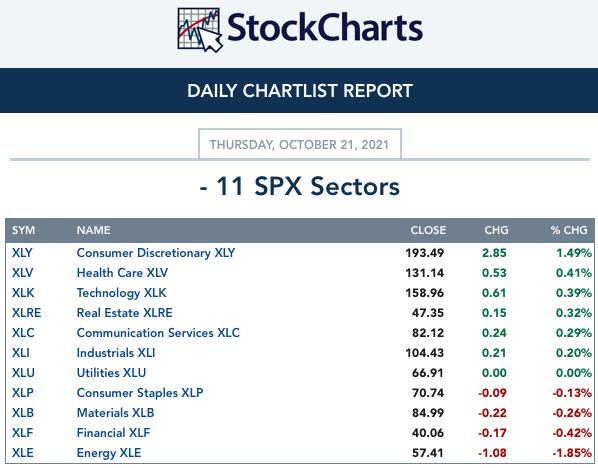Screen dimensions: 598x468
Task: Click the SYM column header
Action: point(23,230)
